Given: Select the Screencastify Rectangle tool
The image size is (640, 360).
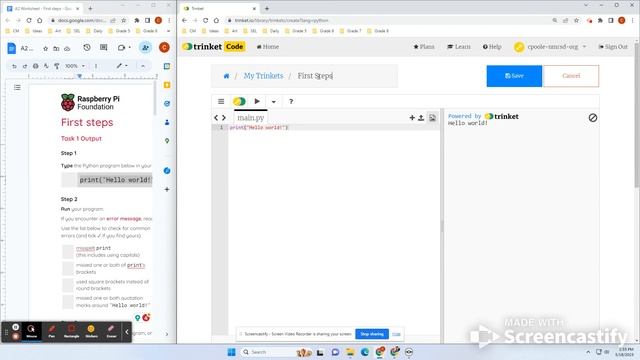Looking at the screenshot, I should click(71, 331).
